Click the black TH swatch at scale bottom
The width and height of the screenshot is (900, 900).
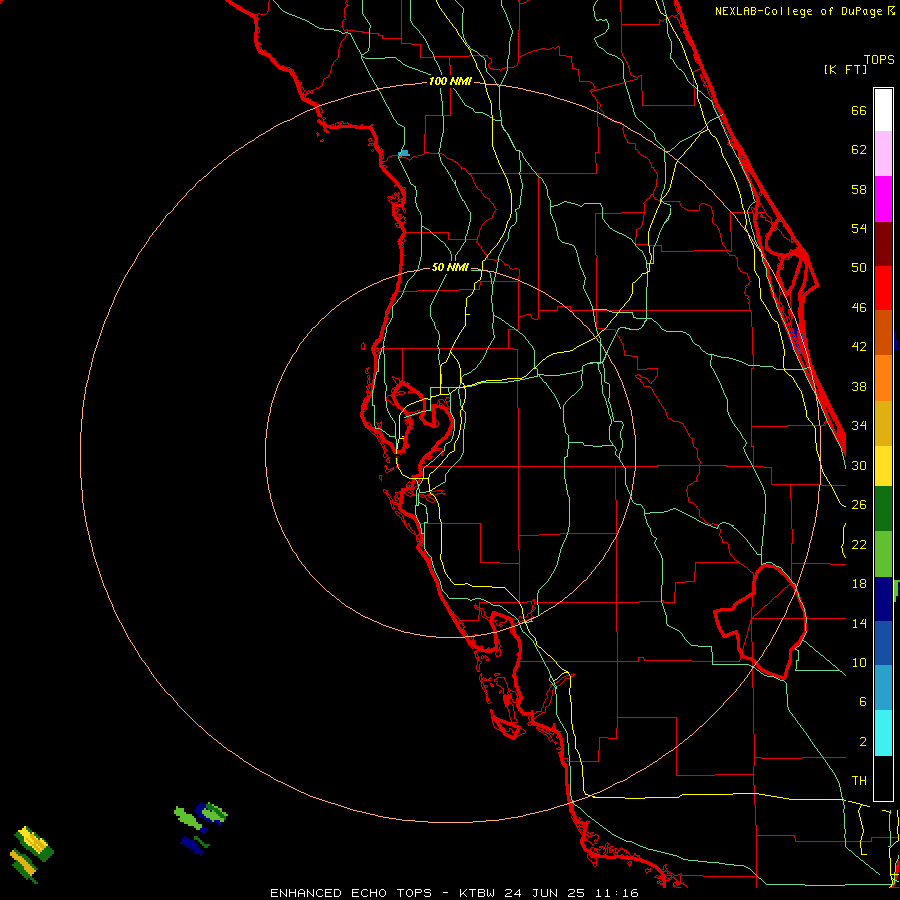point(883,778)
